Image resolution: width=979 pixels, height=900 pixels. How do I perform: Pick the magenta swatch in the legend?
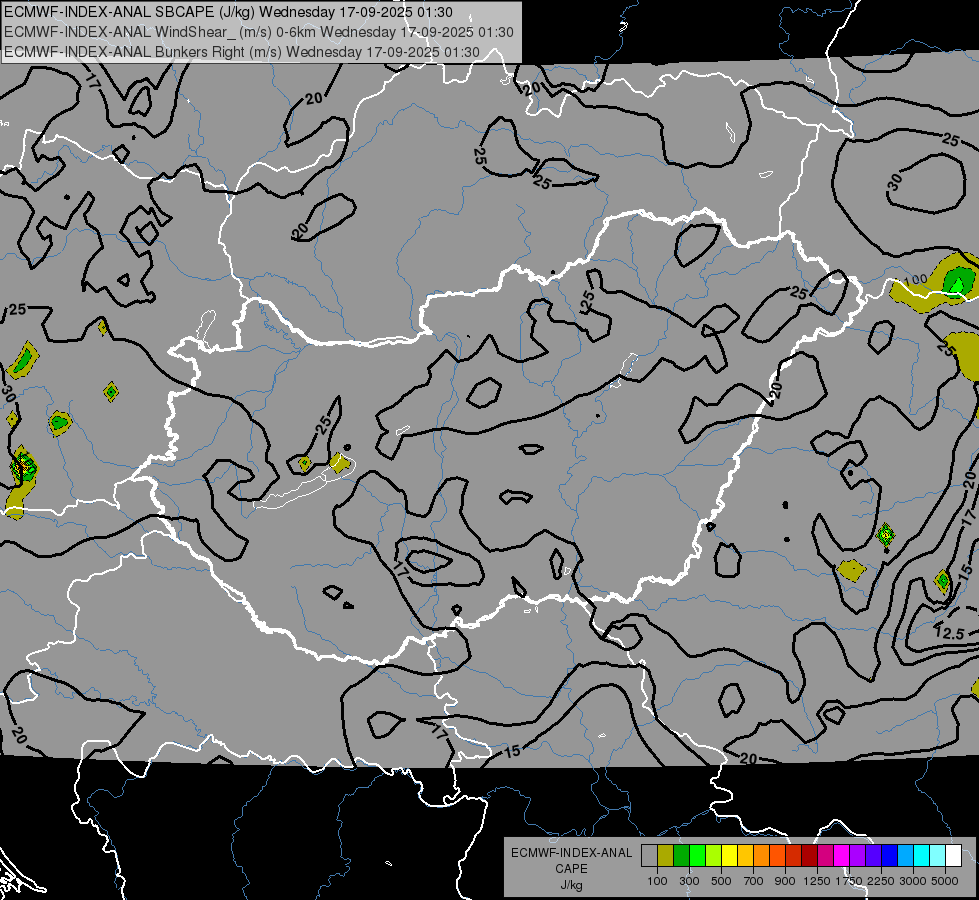841,856
